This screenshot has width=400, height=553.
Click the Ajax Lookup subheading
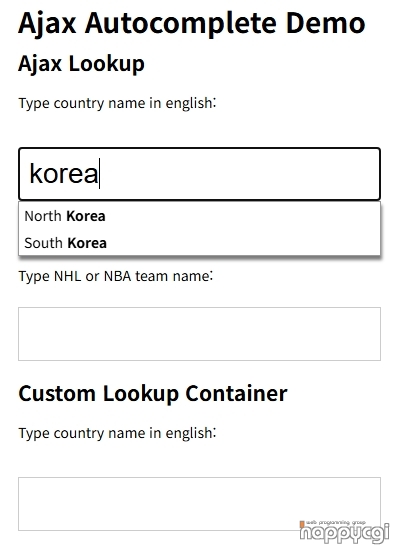(x=81, y=64)
